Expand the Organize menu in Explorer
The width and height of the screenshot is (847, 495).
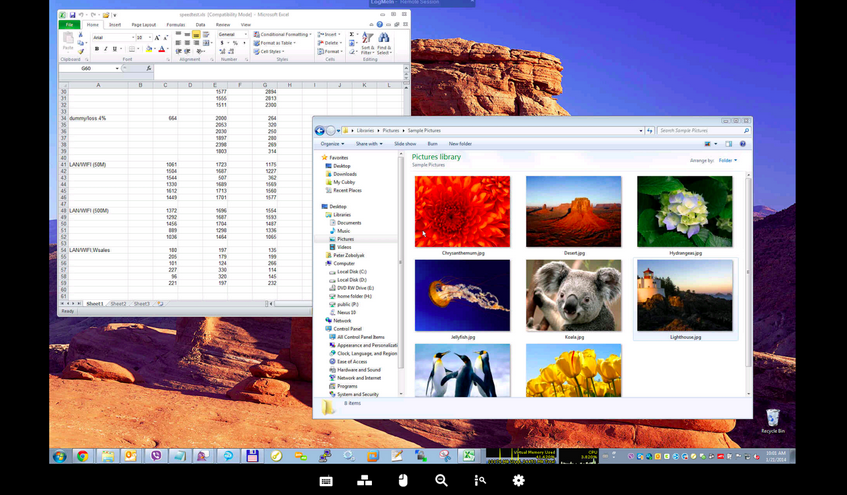(333, 144)
